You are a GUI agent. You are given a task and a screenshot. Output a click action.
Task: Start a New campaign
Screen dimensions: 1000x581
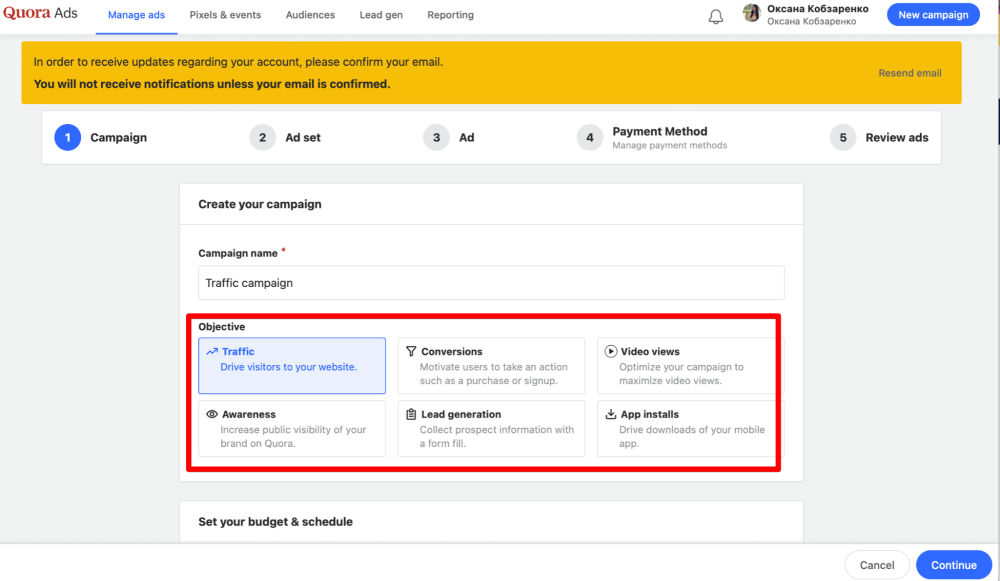tap(933, 15)
